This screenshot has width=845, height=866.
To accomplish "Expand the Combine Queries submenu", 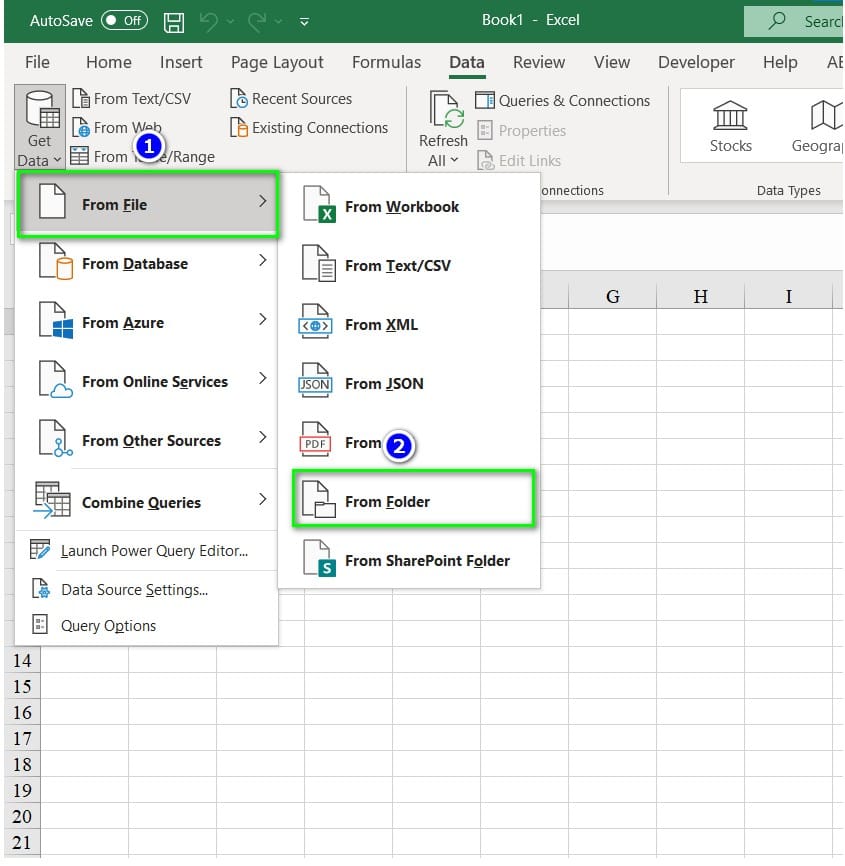I will pos(148,501).
